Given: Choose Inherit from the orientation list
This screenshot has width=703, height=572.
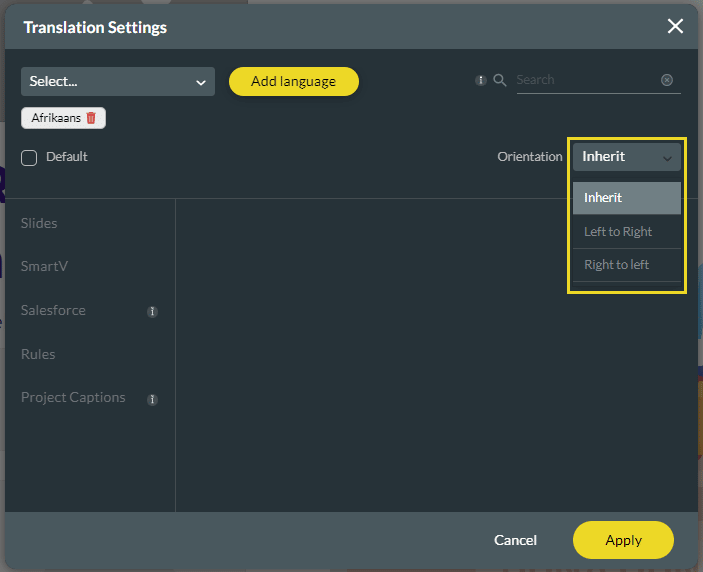Looking at the screenshot, I should (626, 198).
